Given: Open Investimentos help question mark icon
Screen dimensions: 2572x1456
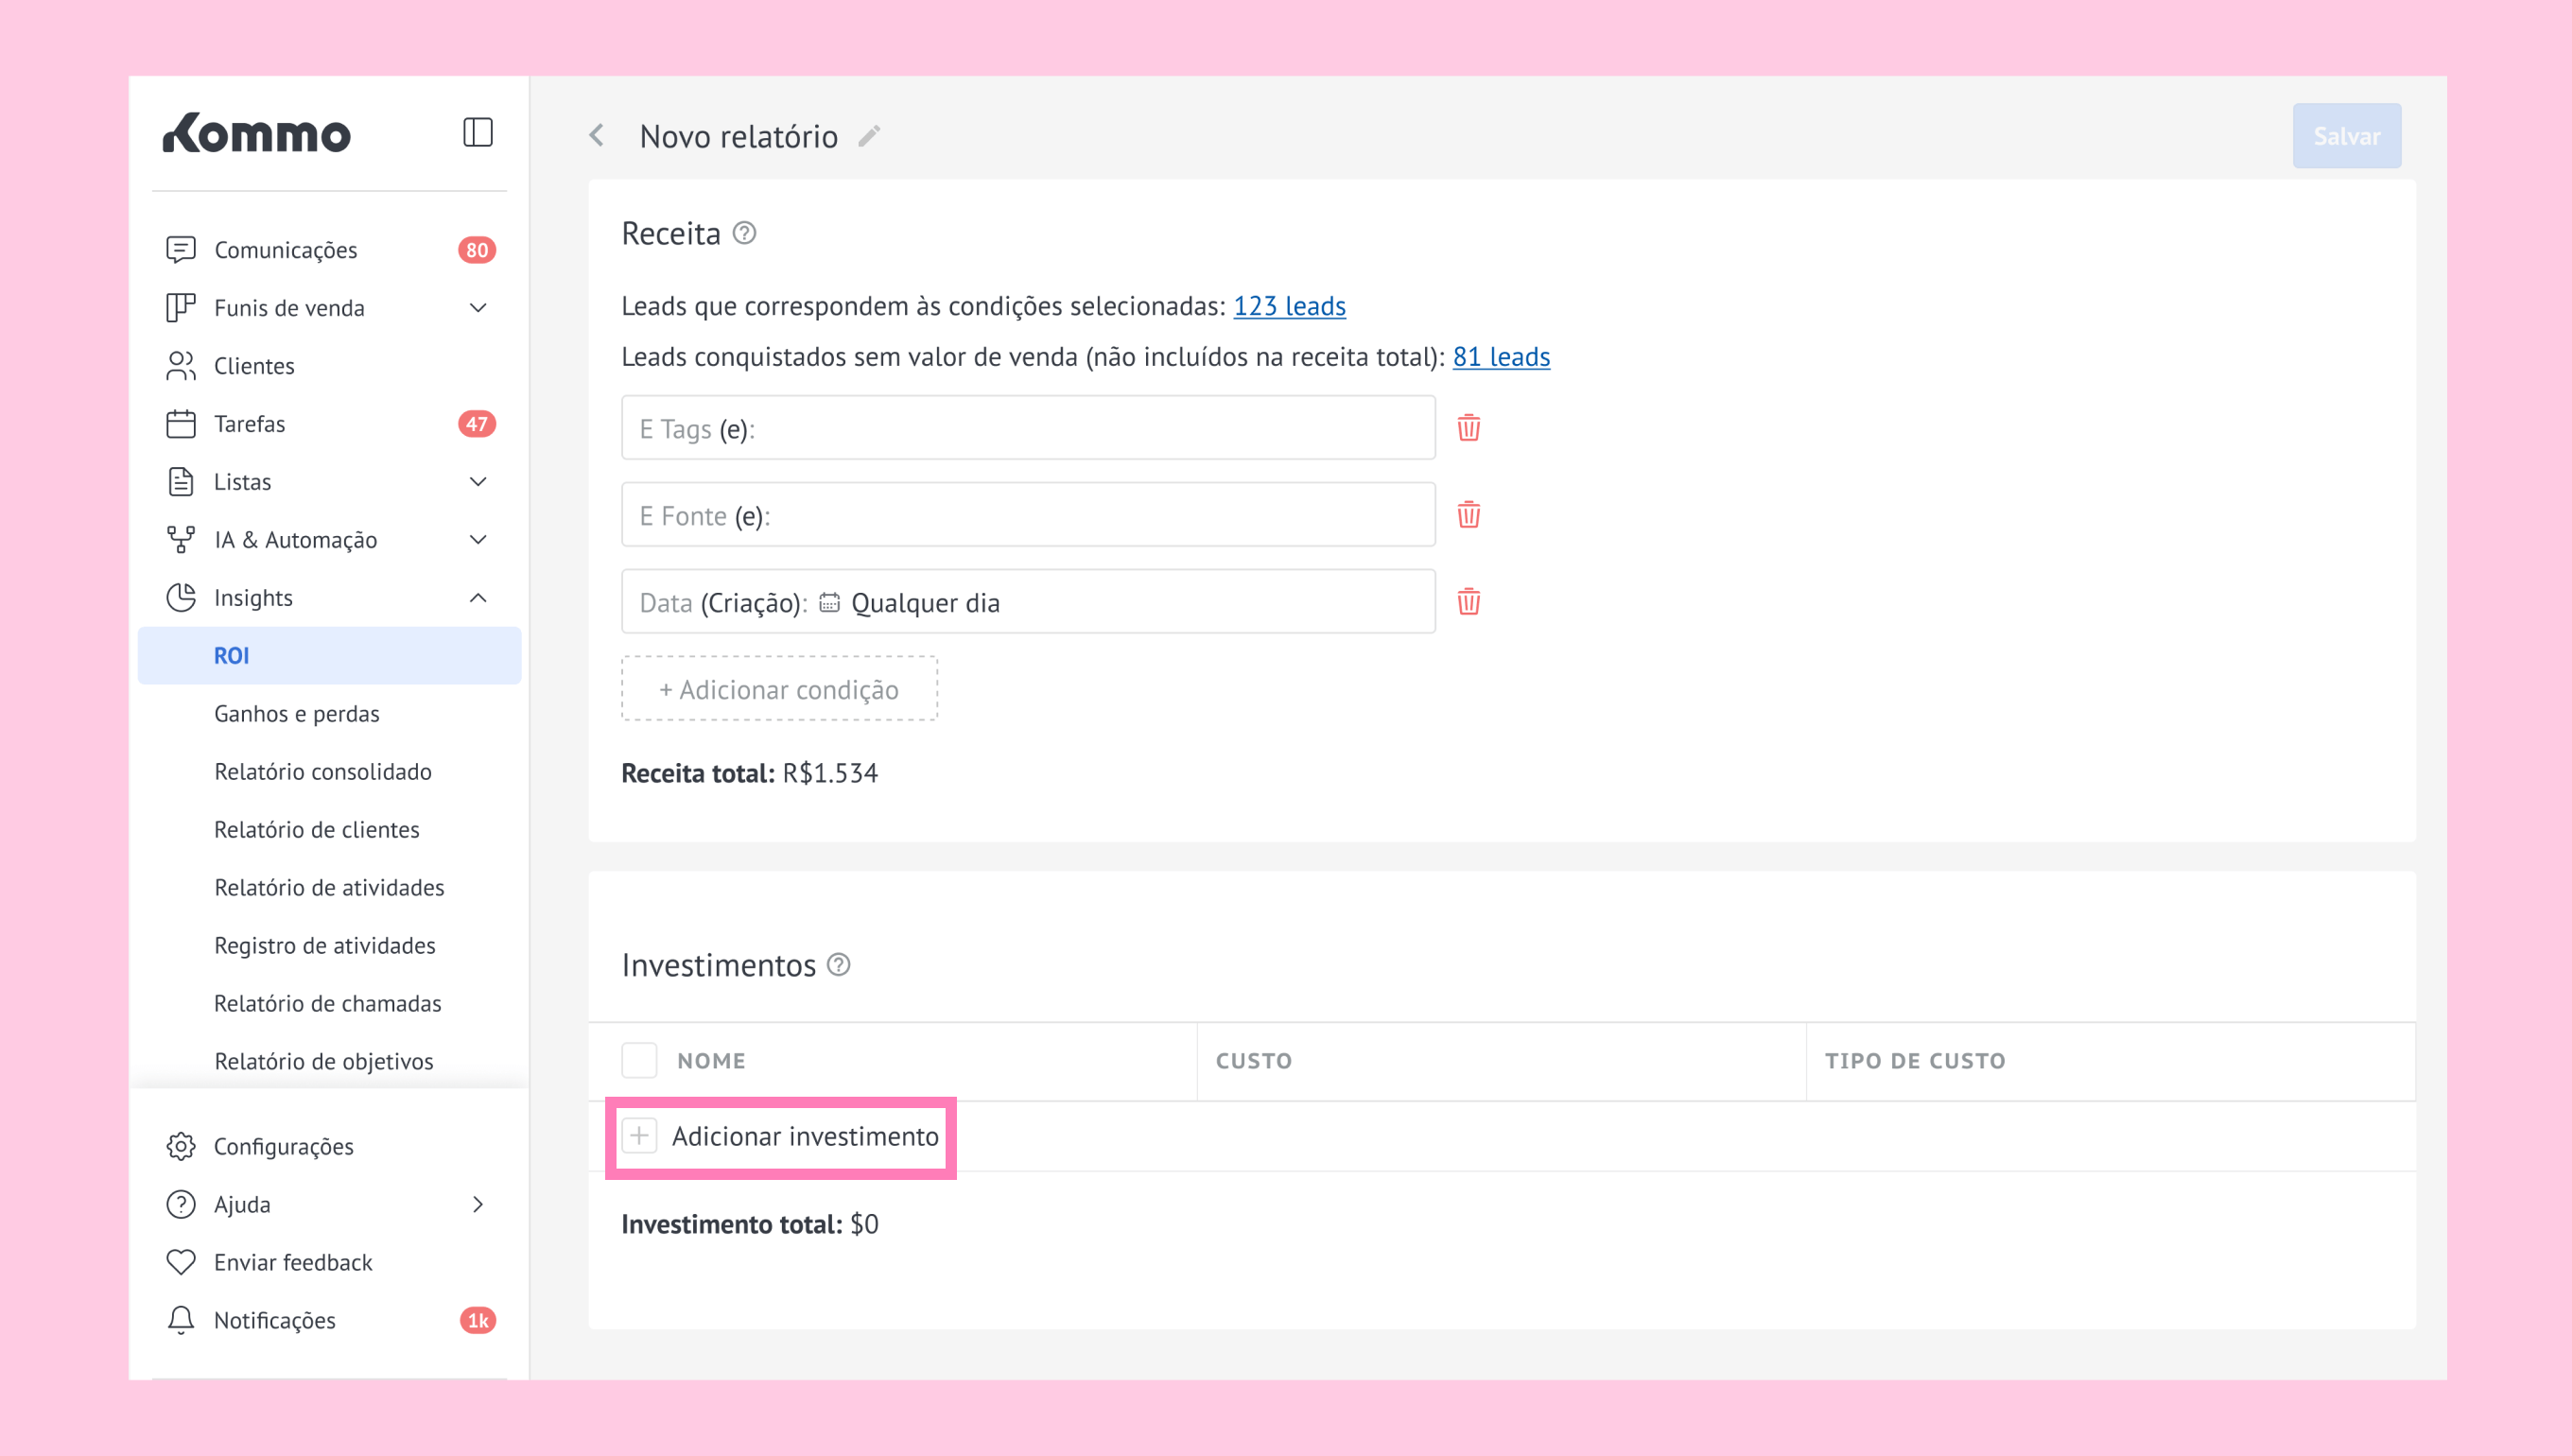Looking at the screenshot, I should coord(839,965).
